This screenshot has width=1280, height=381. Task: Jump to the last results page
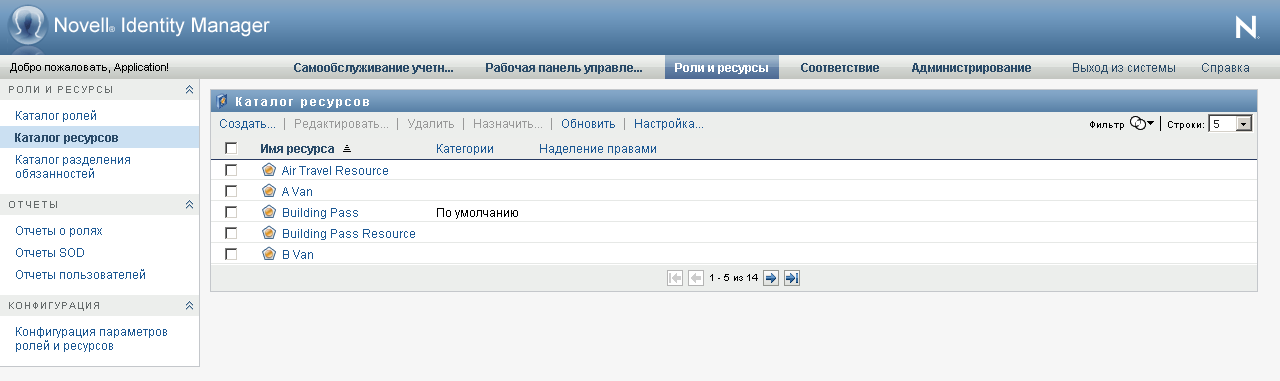coord(792,278)
